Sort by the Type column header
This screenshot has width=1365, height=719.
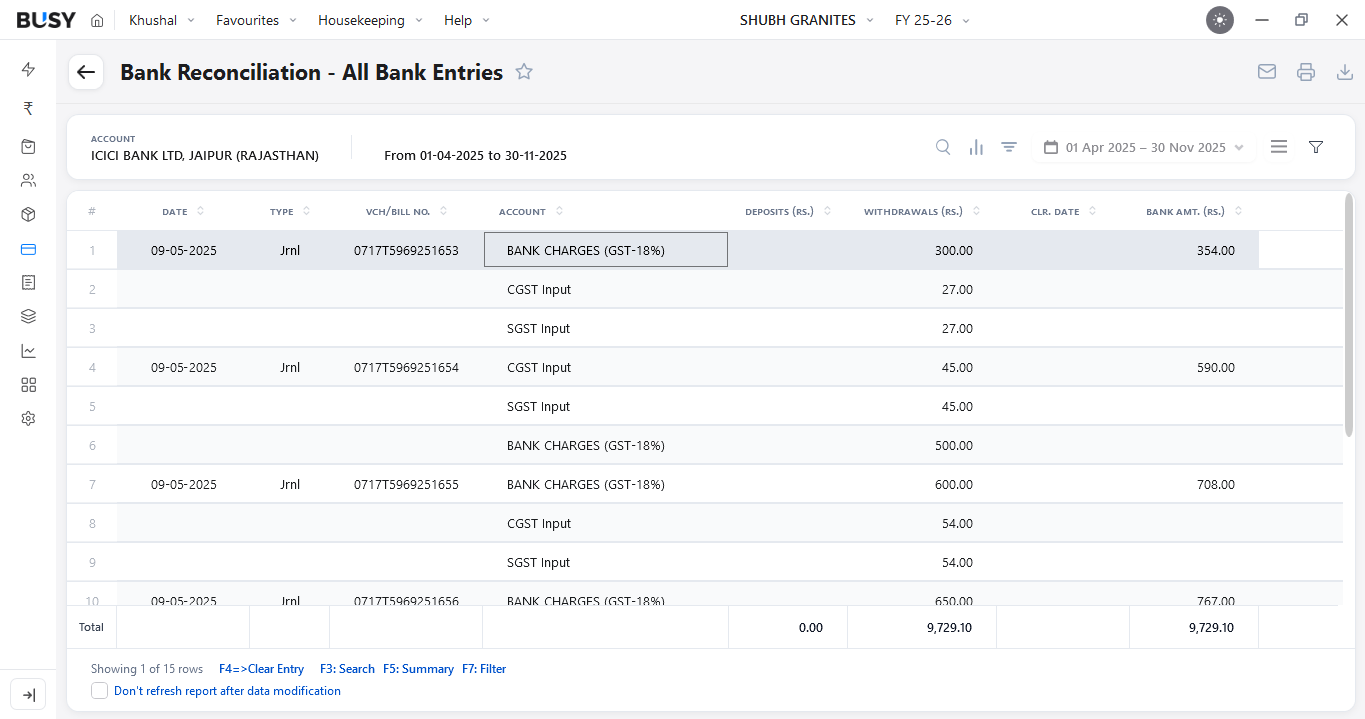click(290, 211)
